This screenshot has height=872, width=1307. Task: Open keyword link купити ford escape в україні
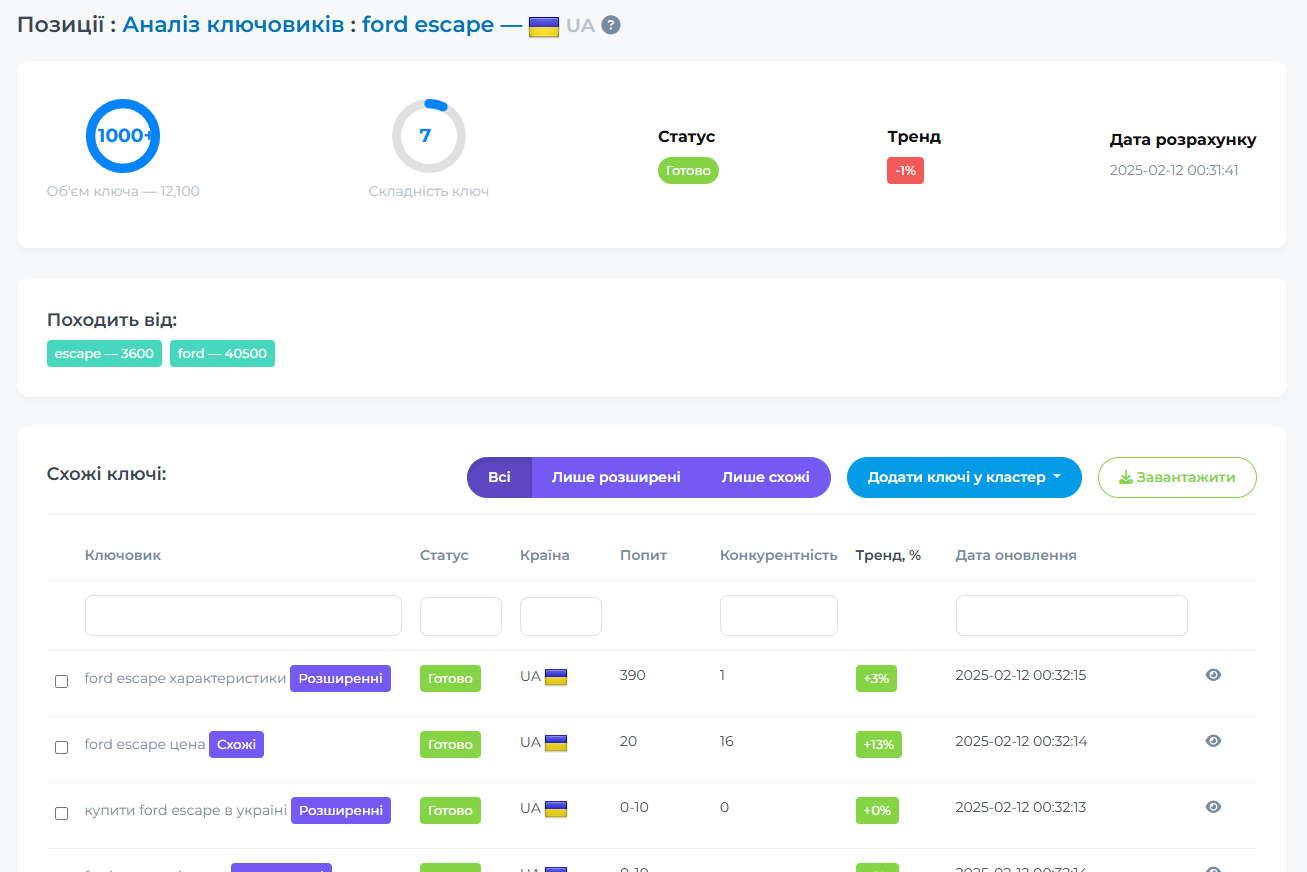coord(186,810)
